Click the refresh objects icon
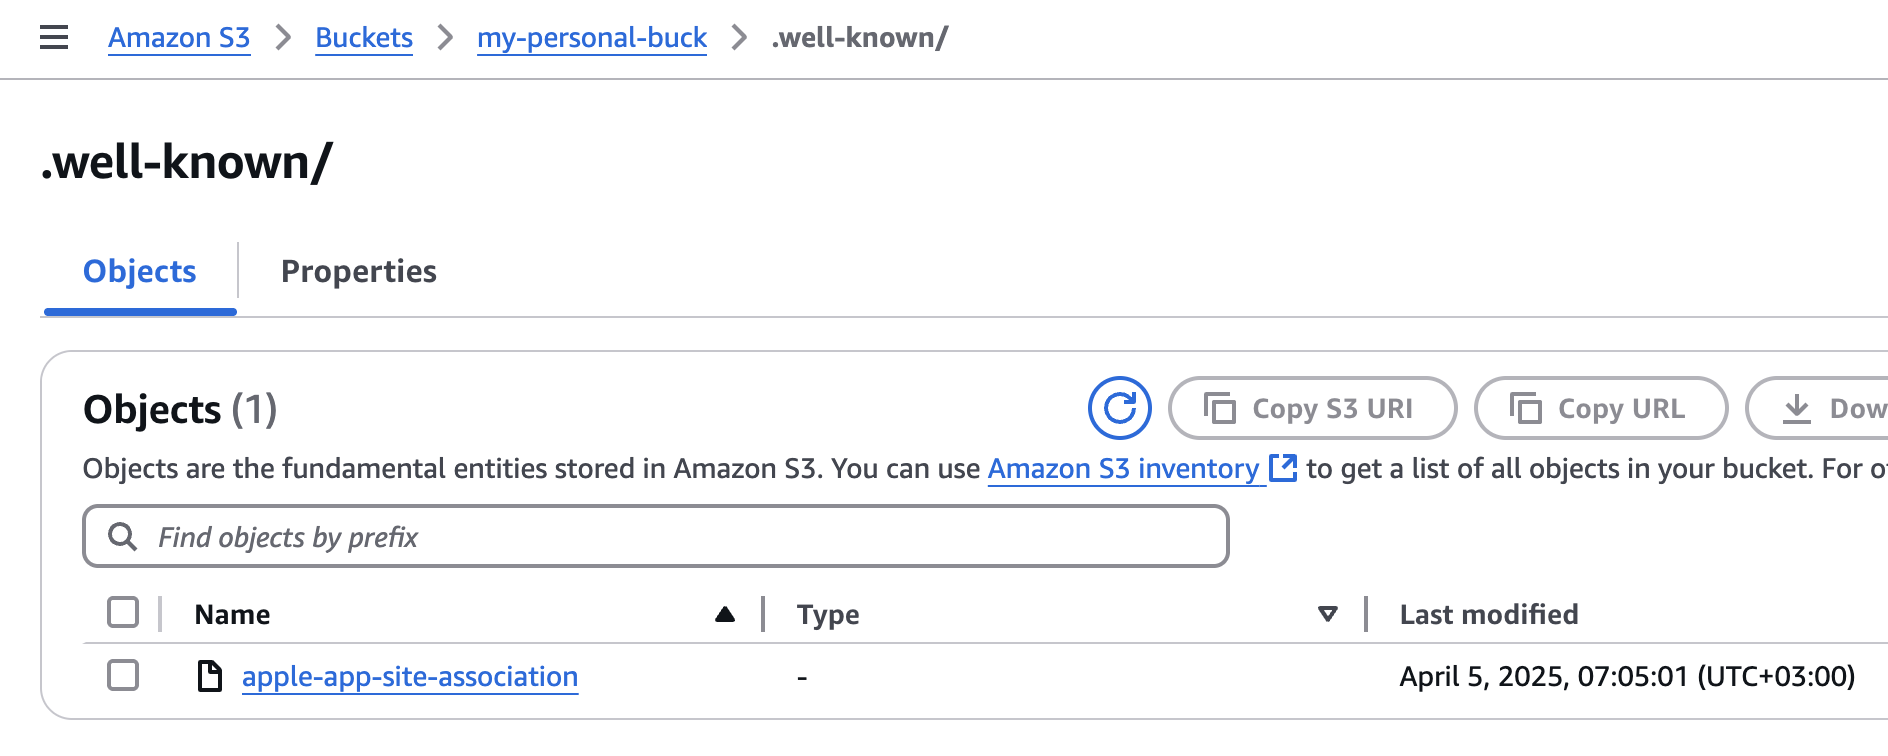 [1119, 408]
